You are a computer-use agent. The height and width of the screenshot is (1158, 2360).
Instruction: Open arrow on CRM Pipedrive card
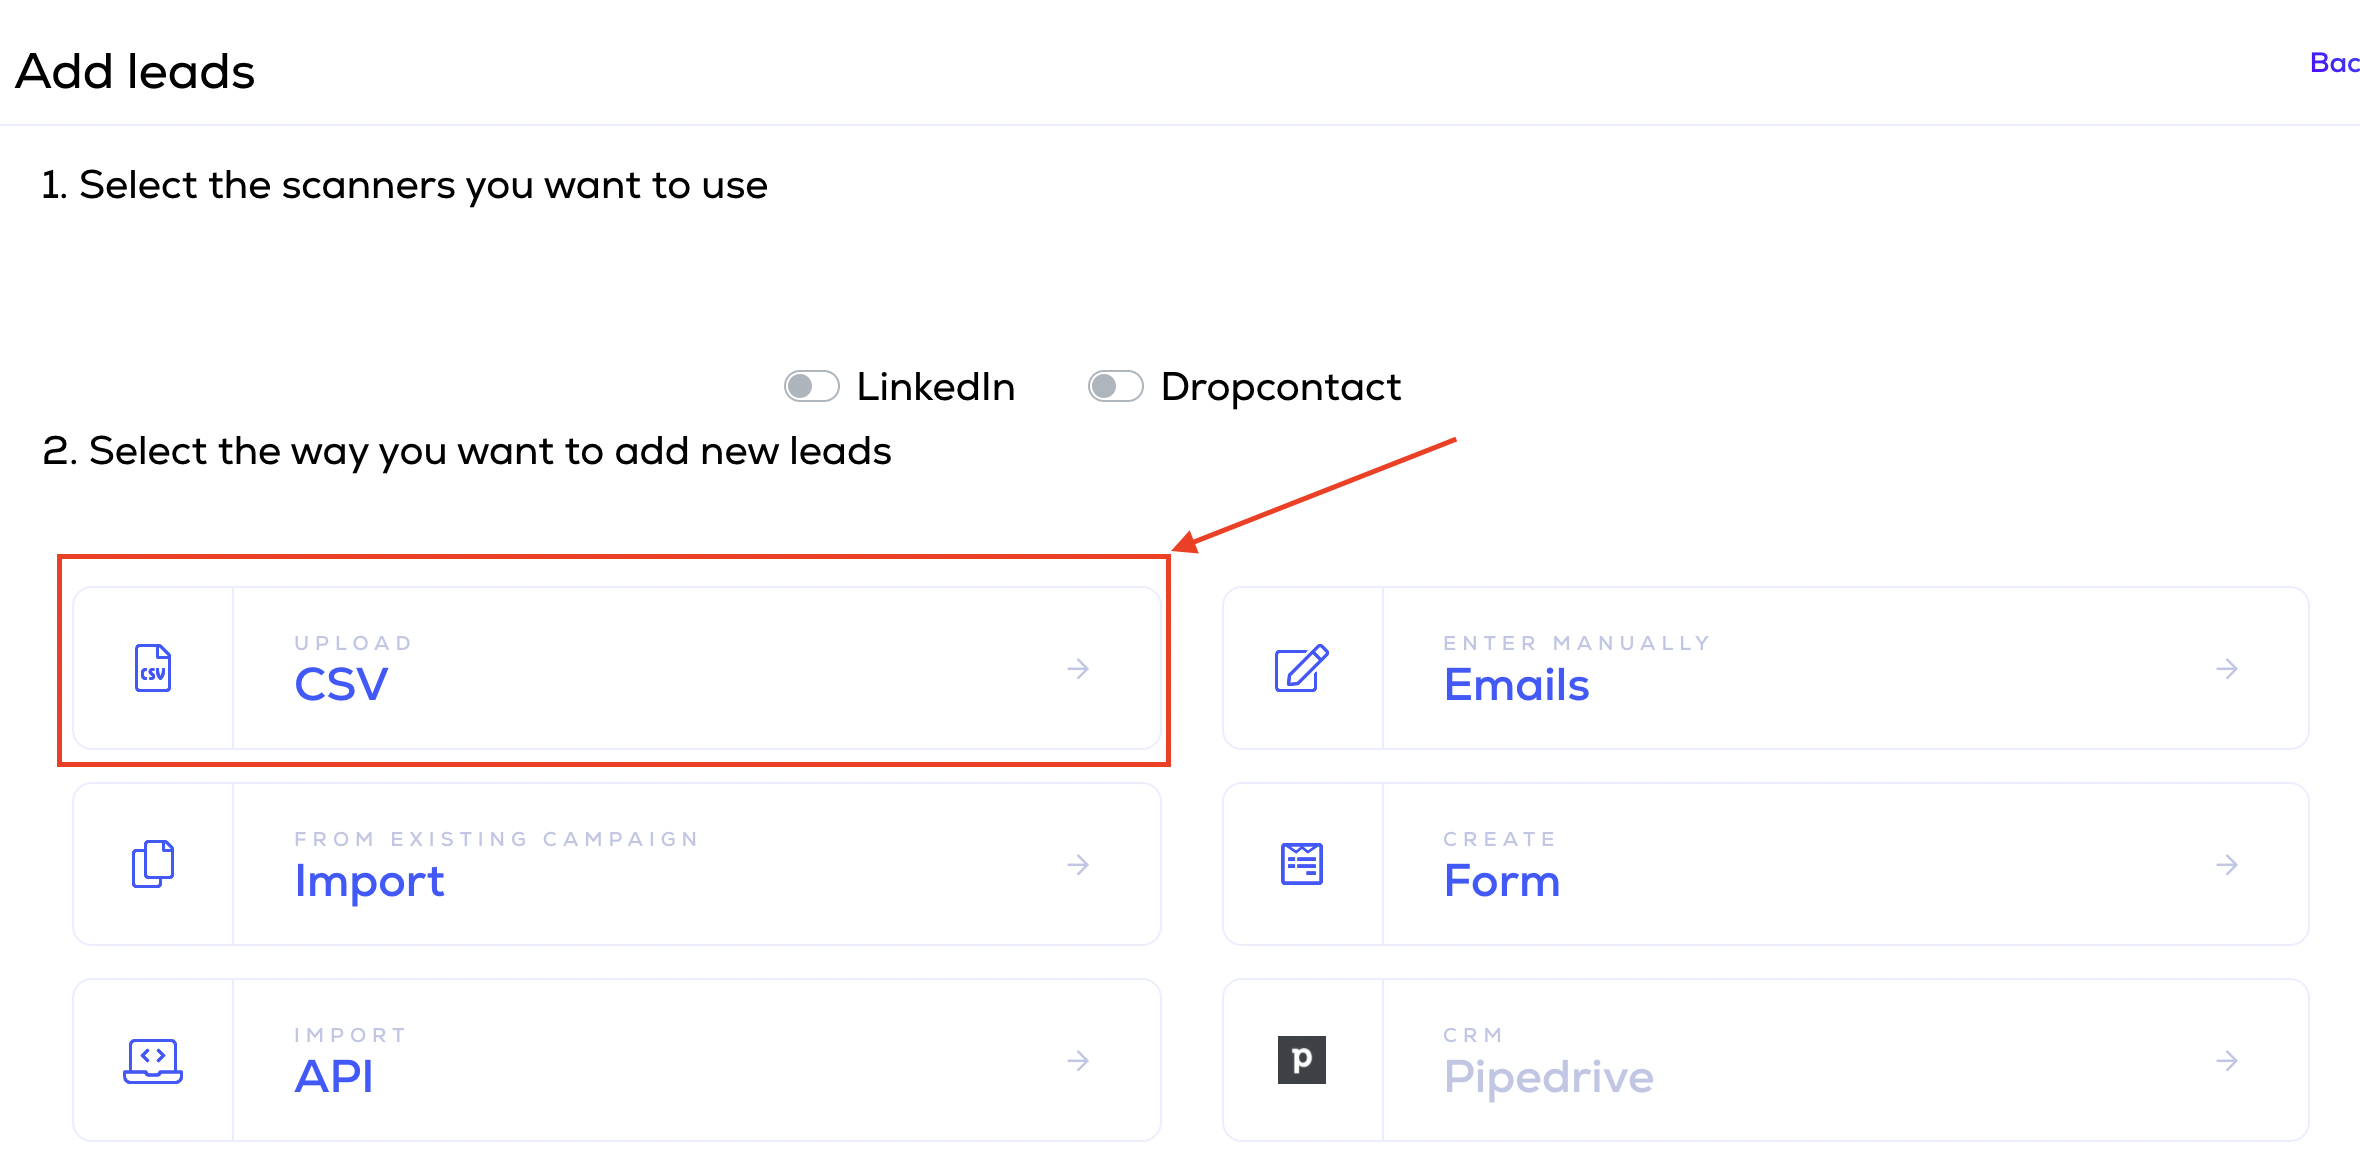point(2226,1060)
